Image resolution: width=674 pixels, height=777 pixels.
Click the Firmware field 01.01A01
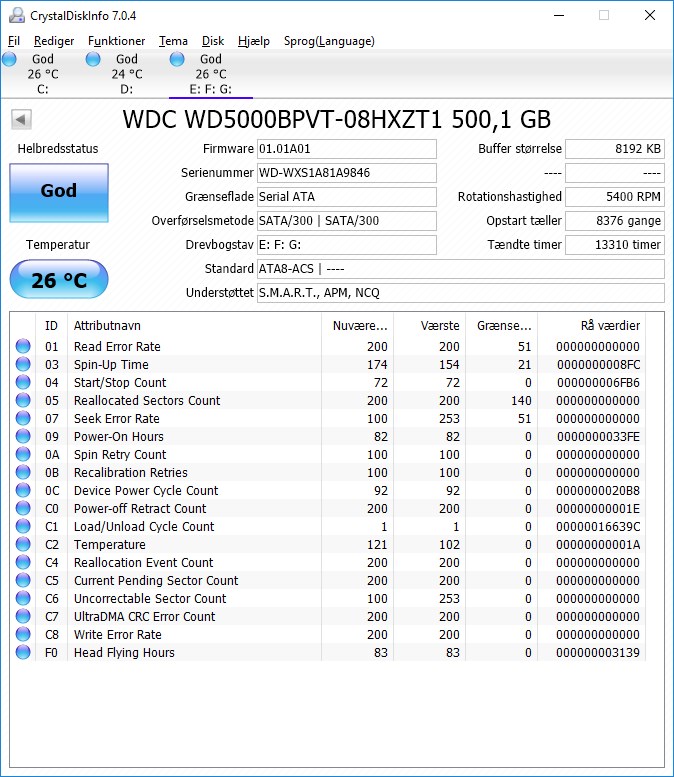point(347,149)
